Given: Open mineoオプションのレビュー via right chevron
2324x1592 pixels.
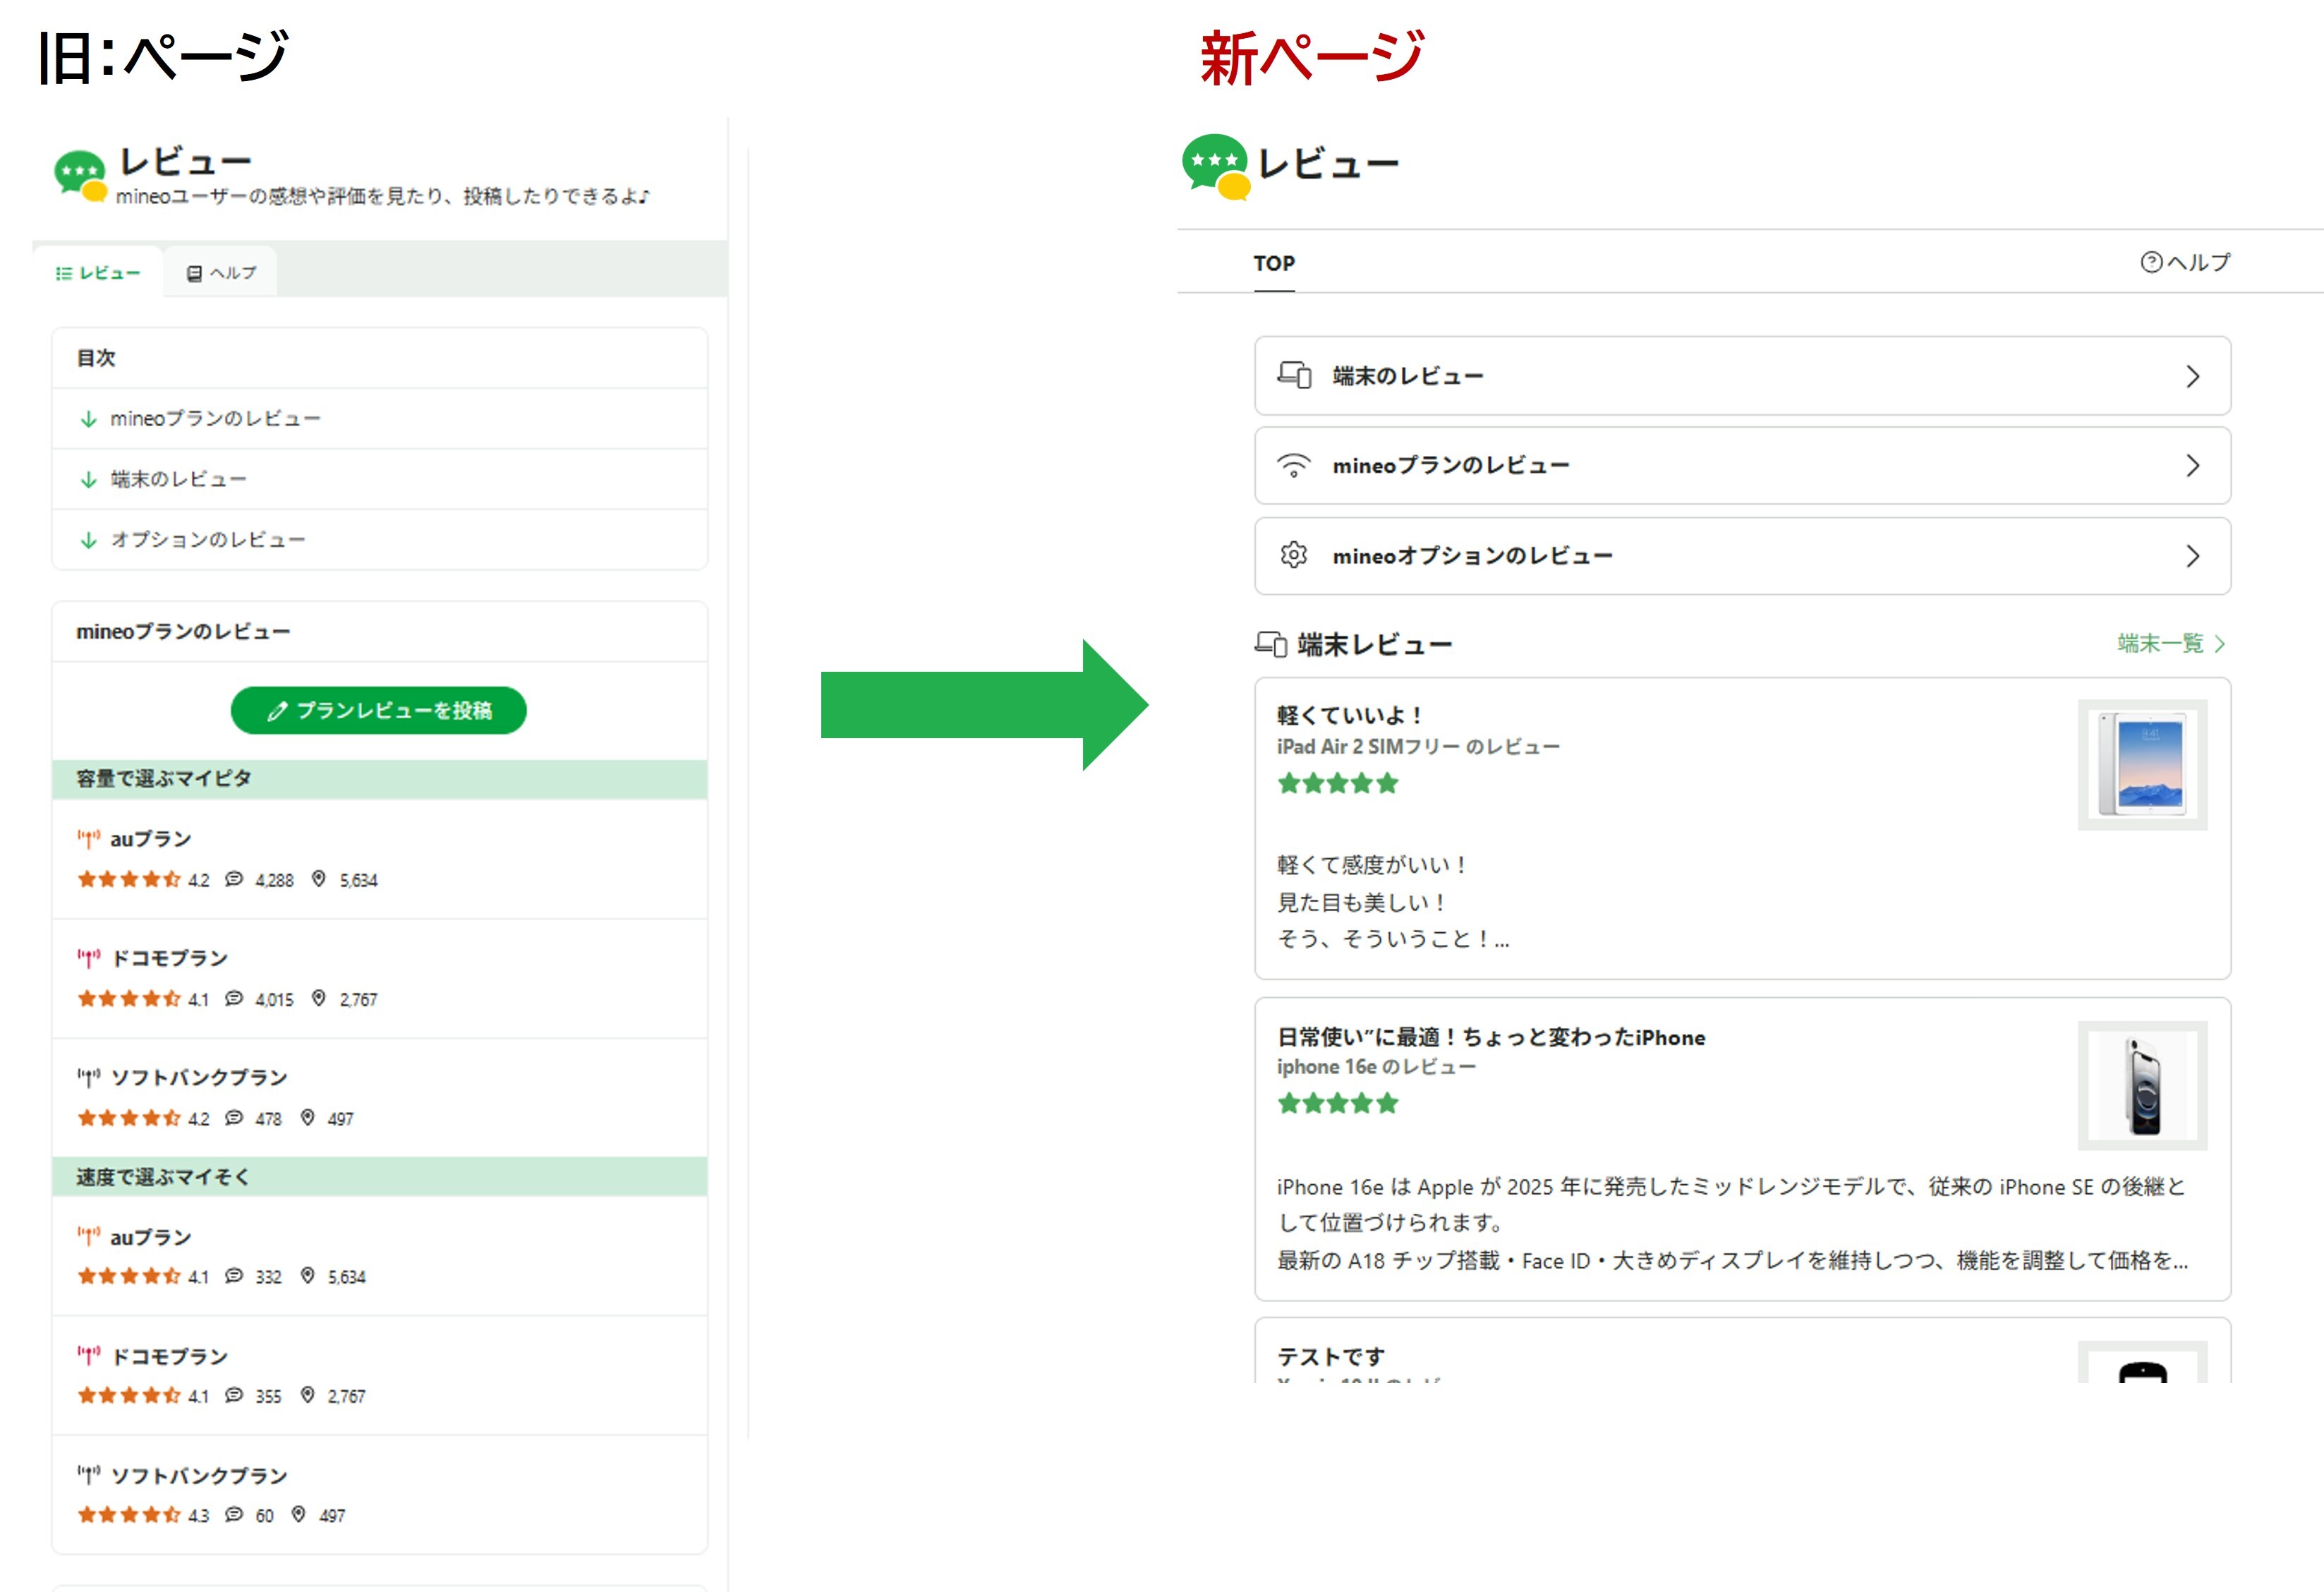Looking at the screenshot, I should [x=2192, y=556].
